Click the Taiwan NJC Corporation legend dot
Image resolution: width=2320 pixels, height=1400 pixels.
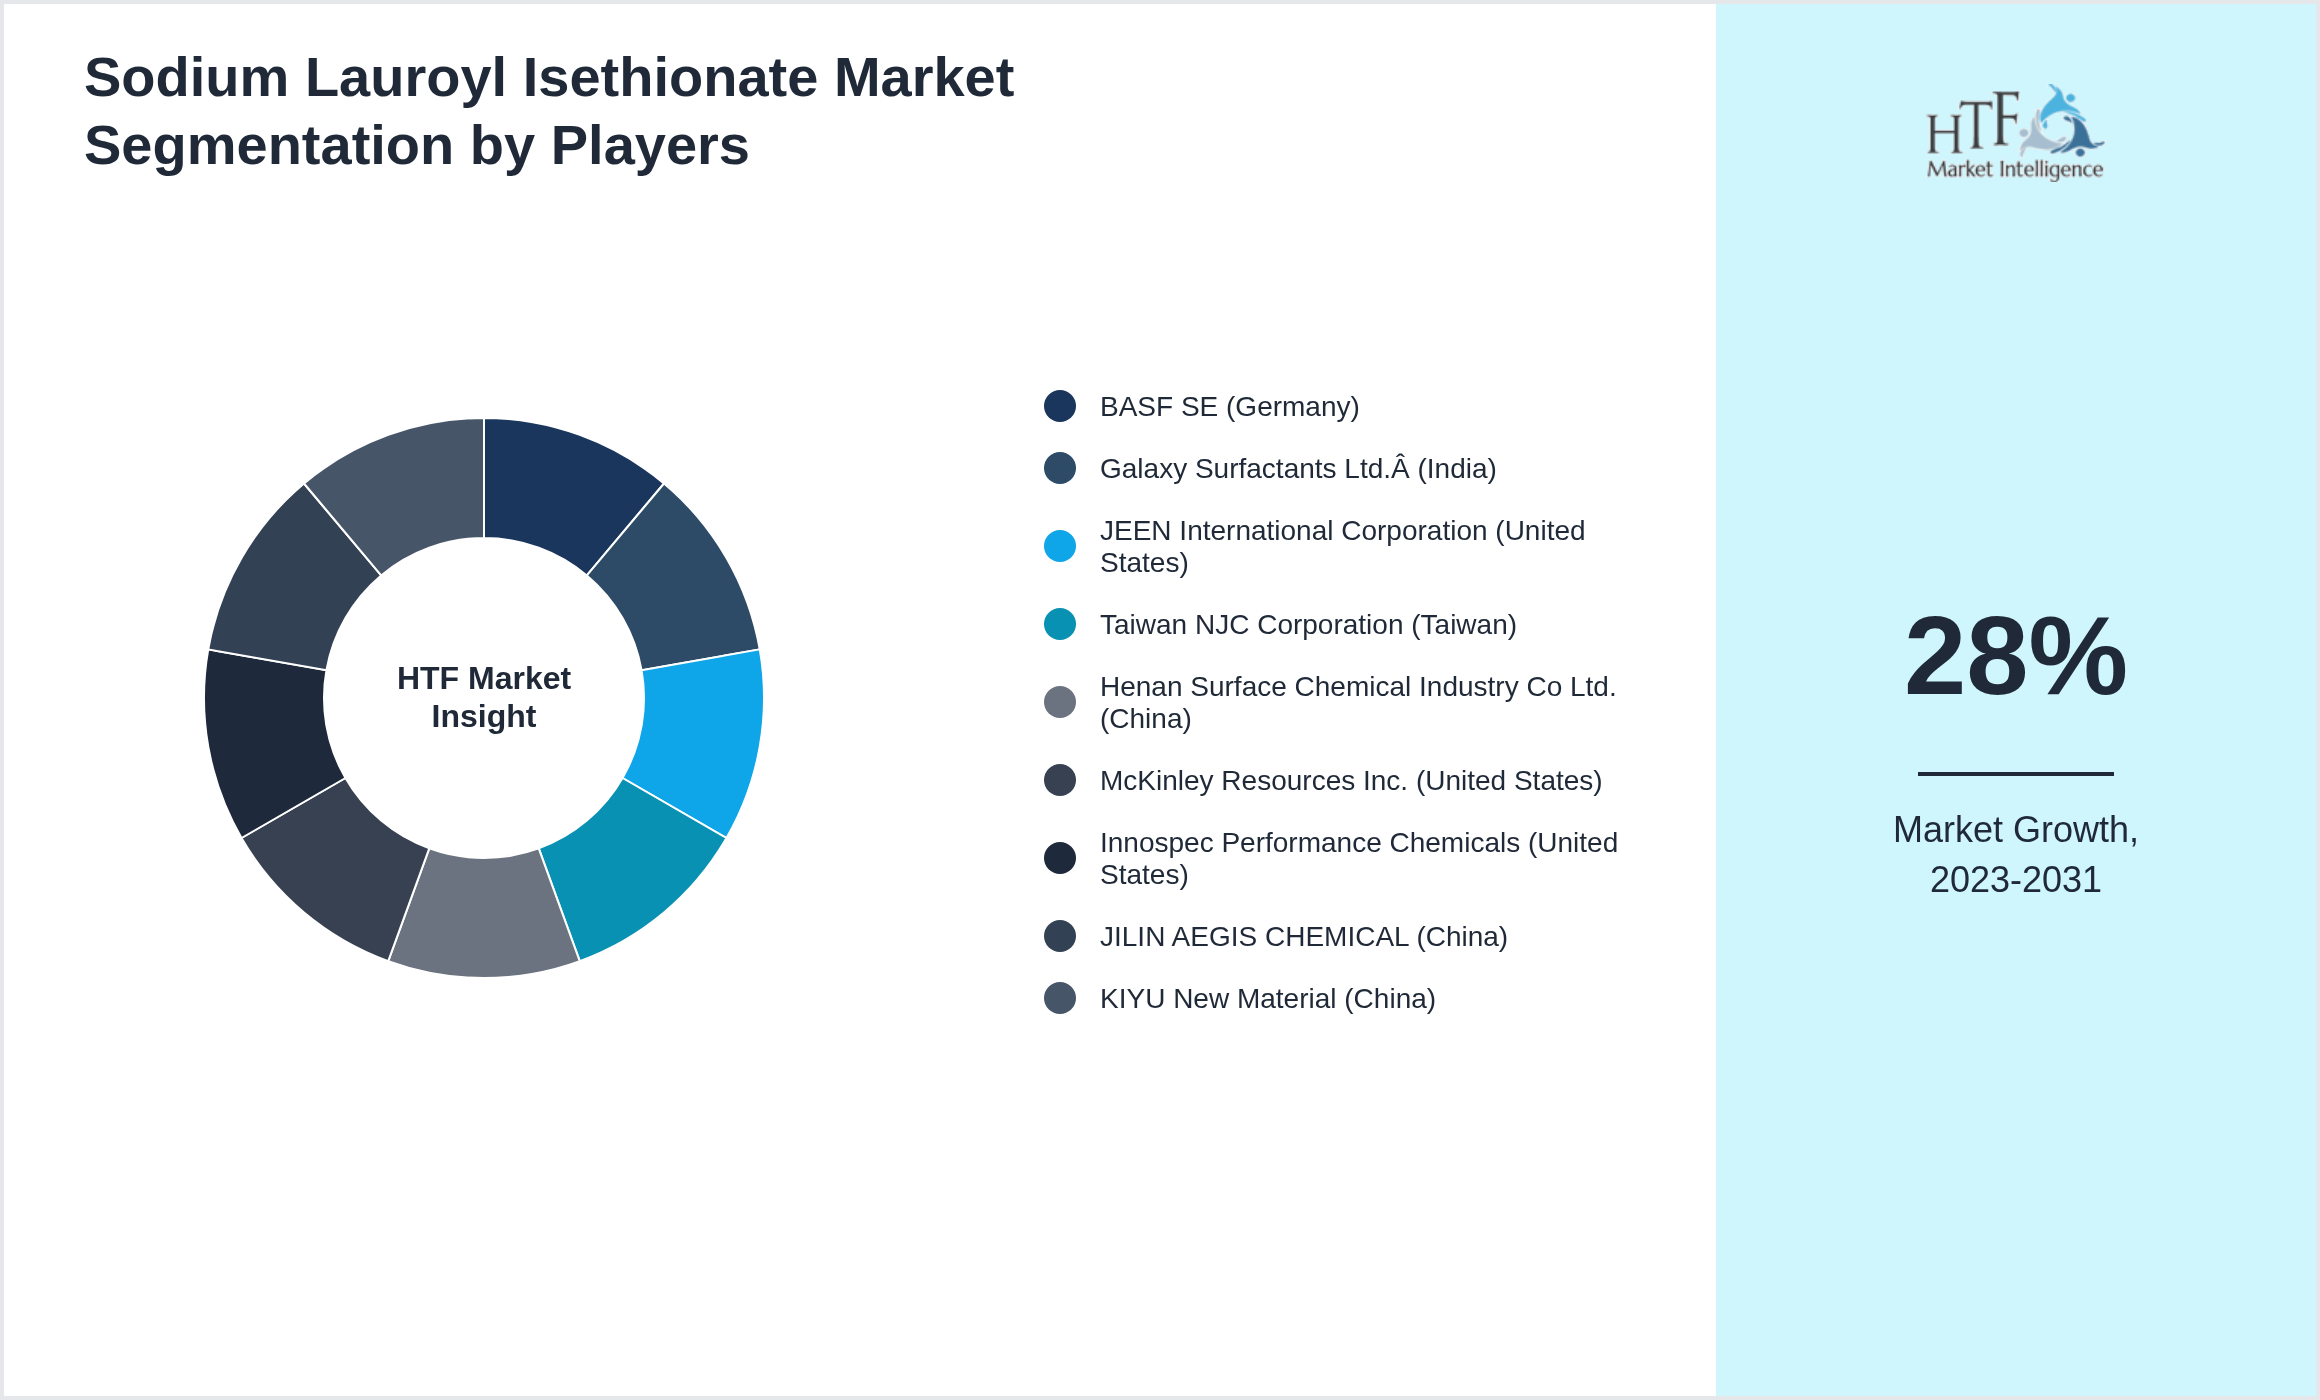point(1060,624)
